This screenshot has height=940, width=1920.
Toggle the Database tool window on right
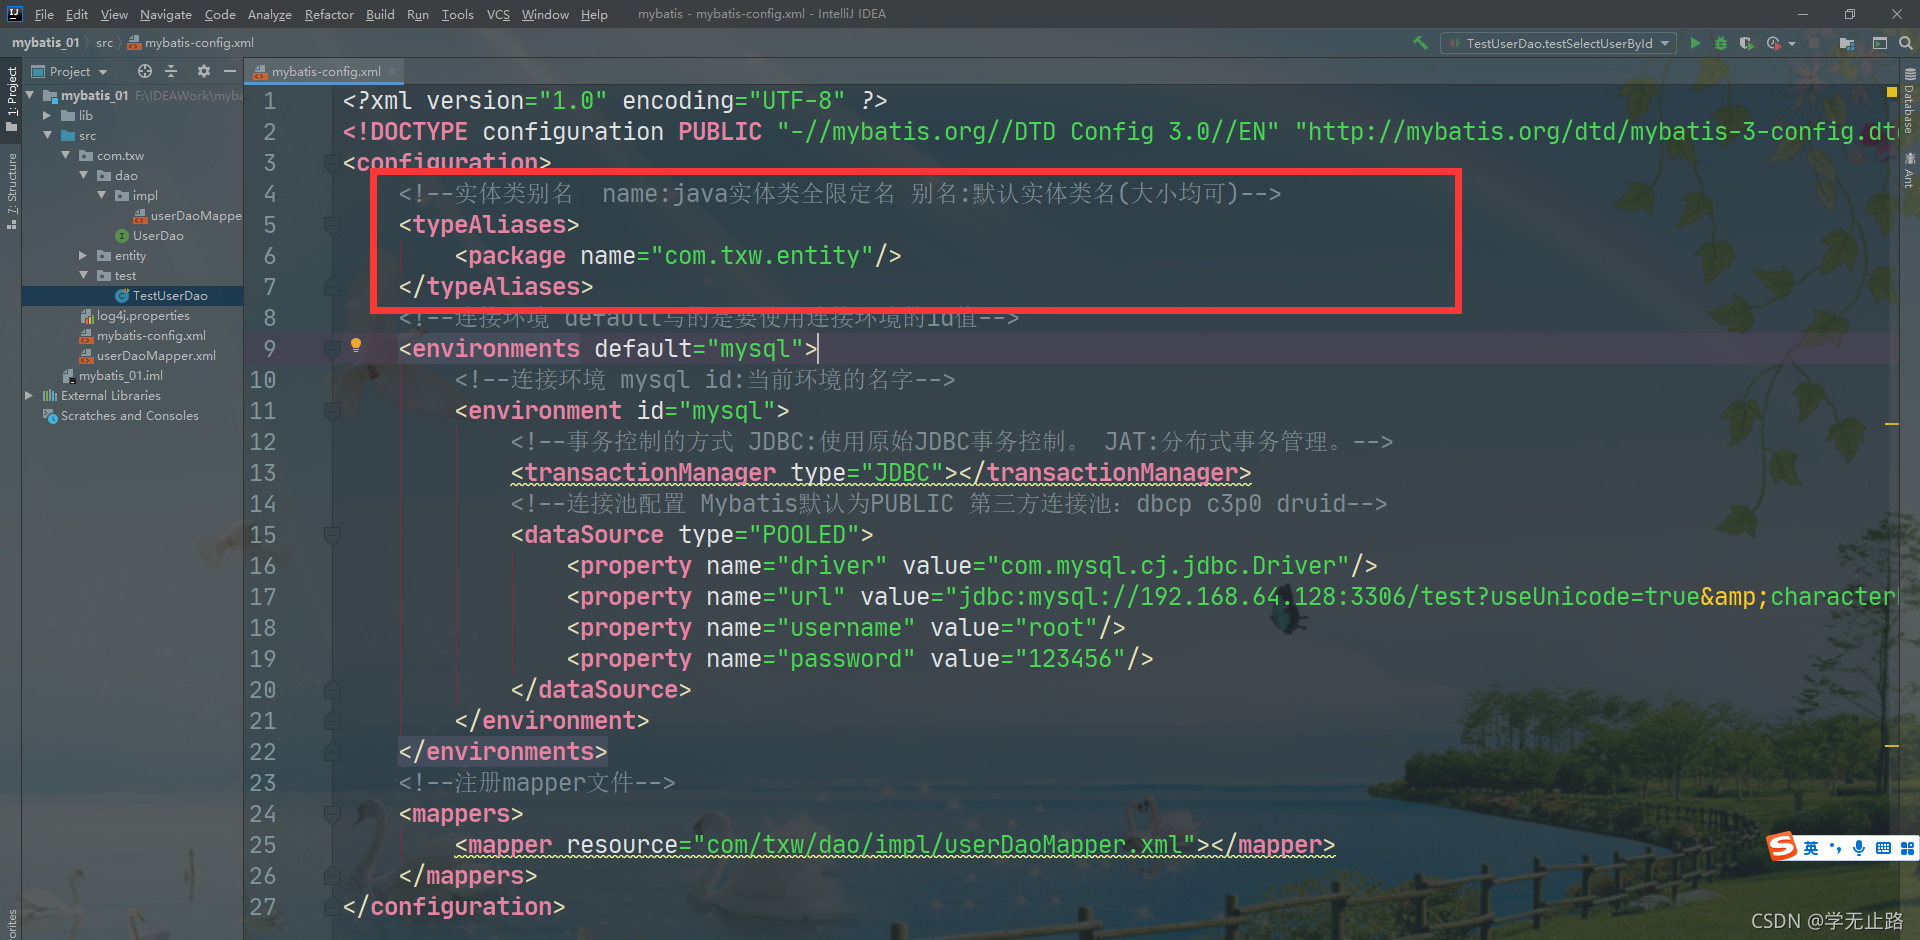(1909, 102)
